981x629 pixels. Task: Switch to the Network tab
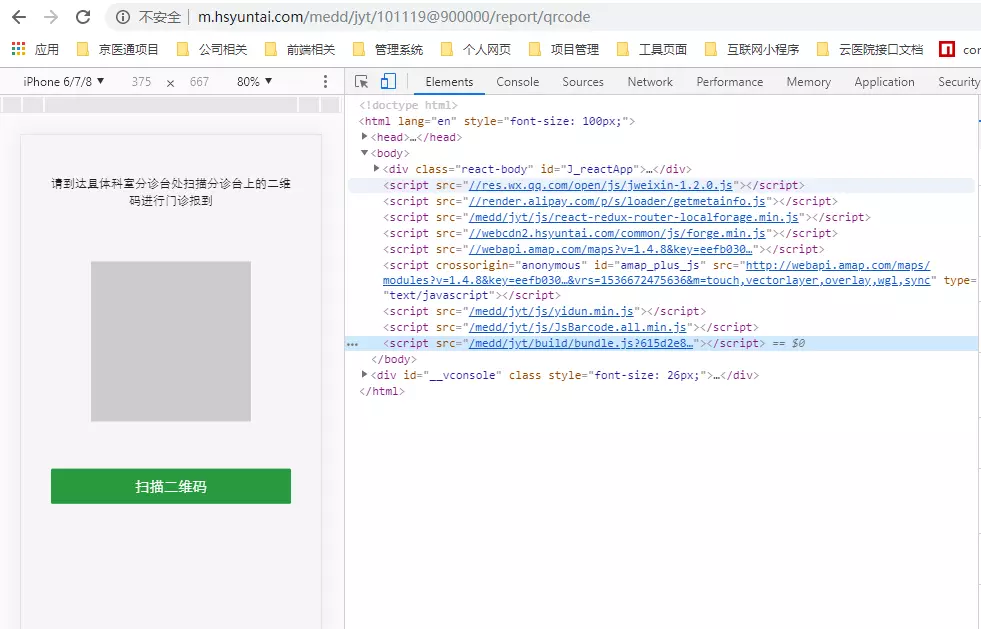(650, 81)
